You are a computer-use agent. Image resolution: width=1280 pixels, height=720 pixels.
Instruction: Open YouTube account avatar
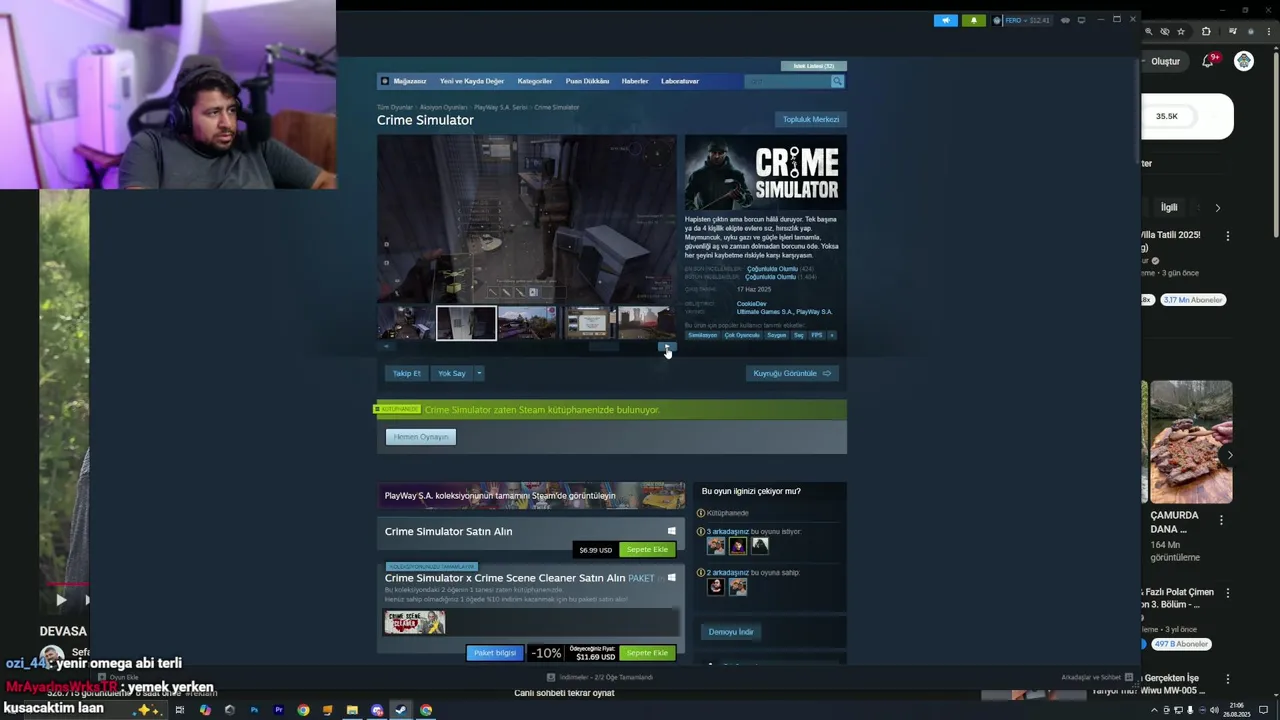(1244, 61)
